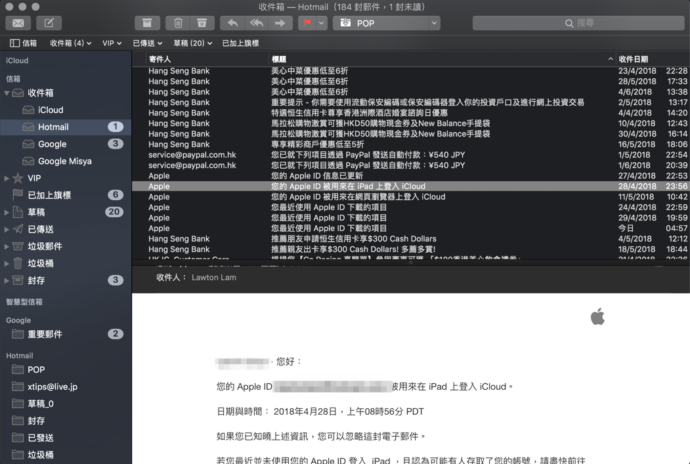The height and width of the screenshot is (464, 690).
Task: Open the flag color dropdown arrow
Action: pos(322,23)
